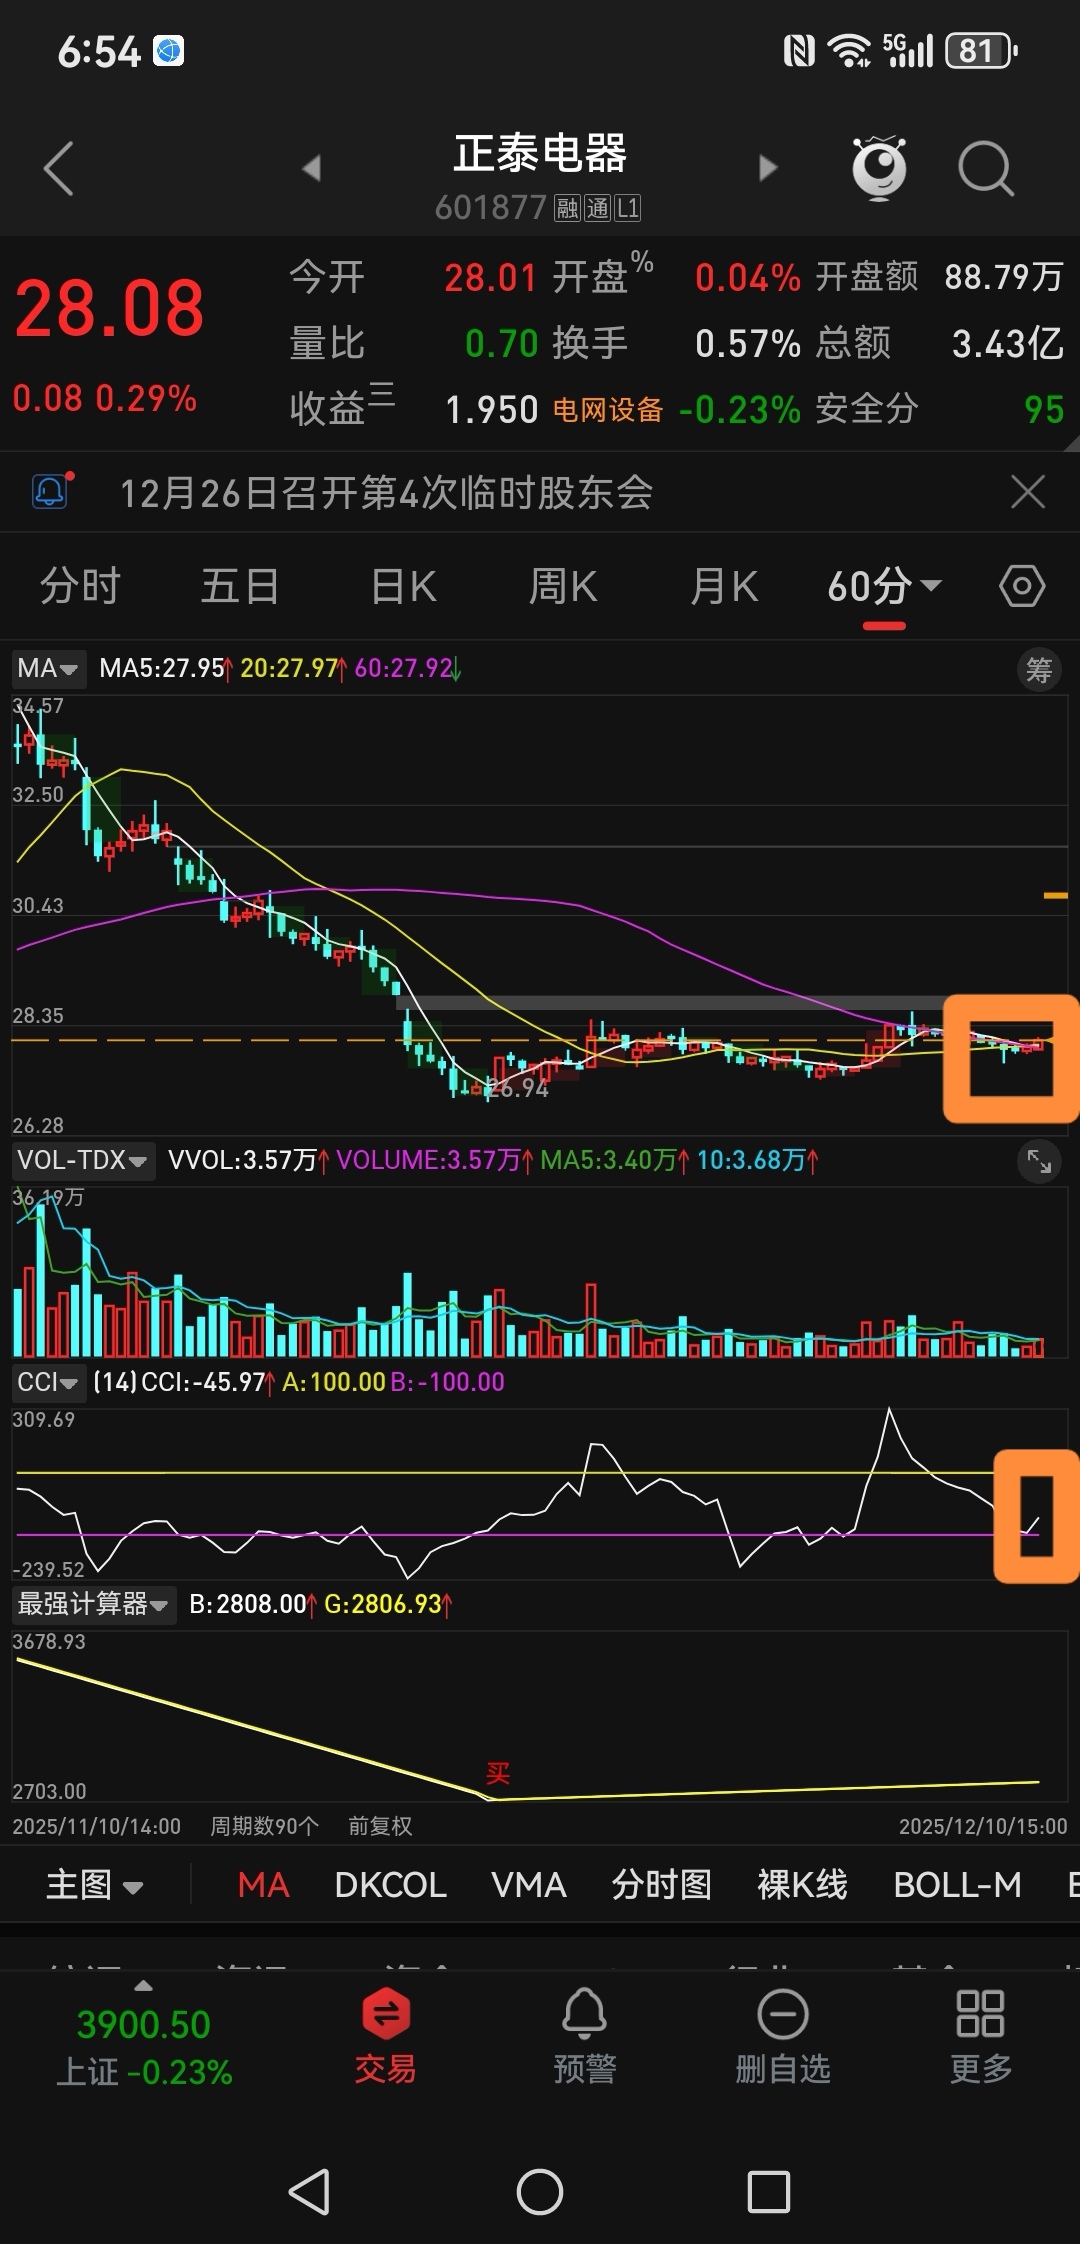The height and width of the screenshot is (2244, 1080).
Task: Open stock search magnifier
Action: [986, 168]
